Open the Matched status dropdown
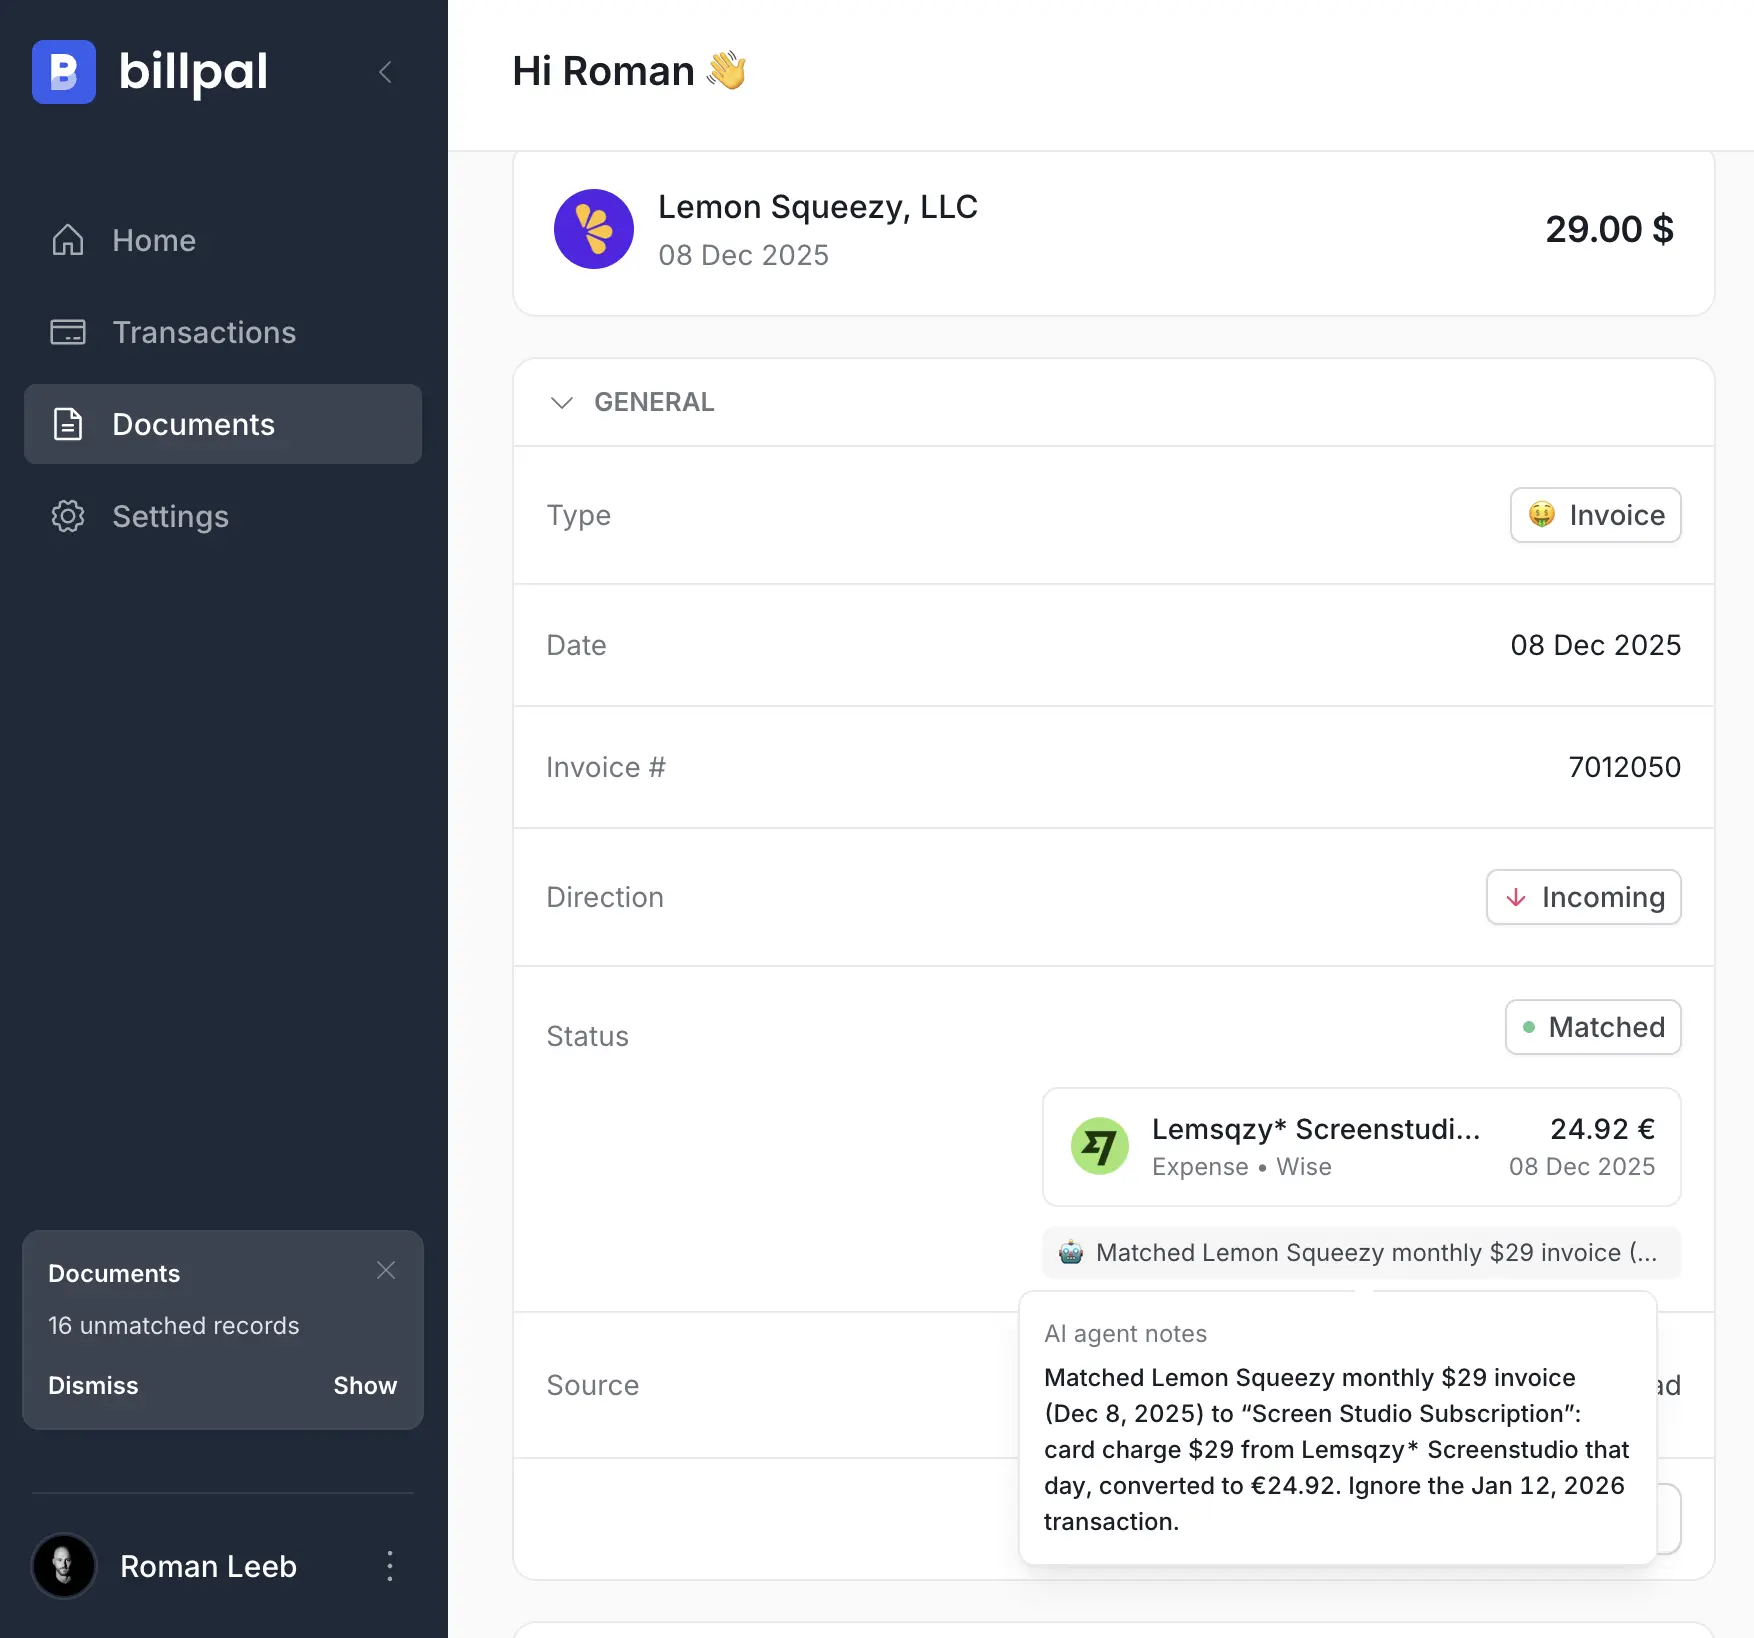1754x1638 pixels. click(1594, 1027)
